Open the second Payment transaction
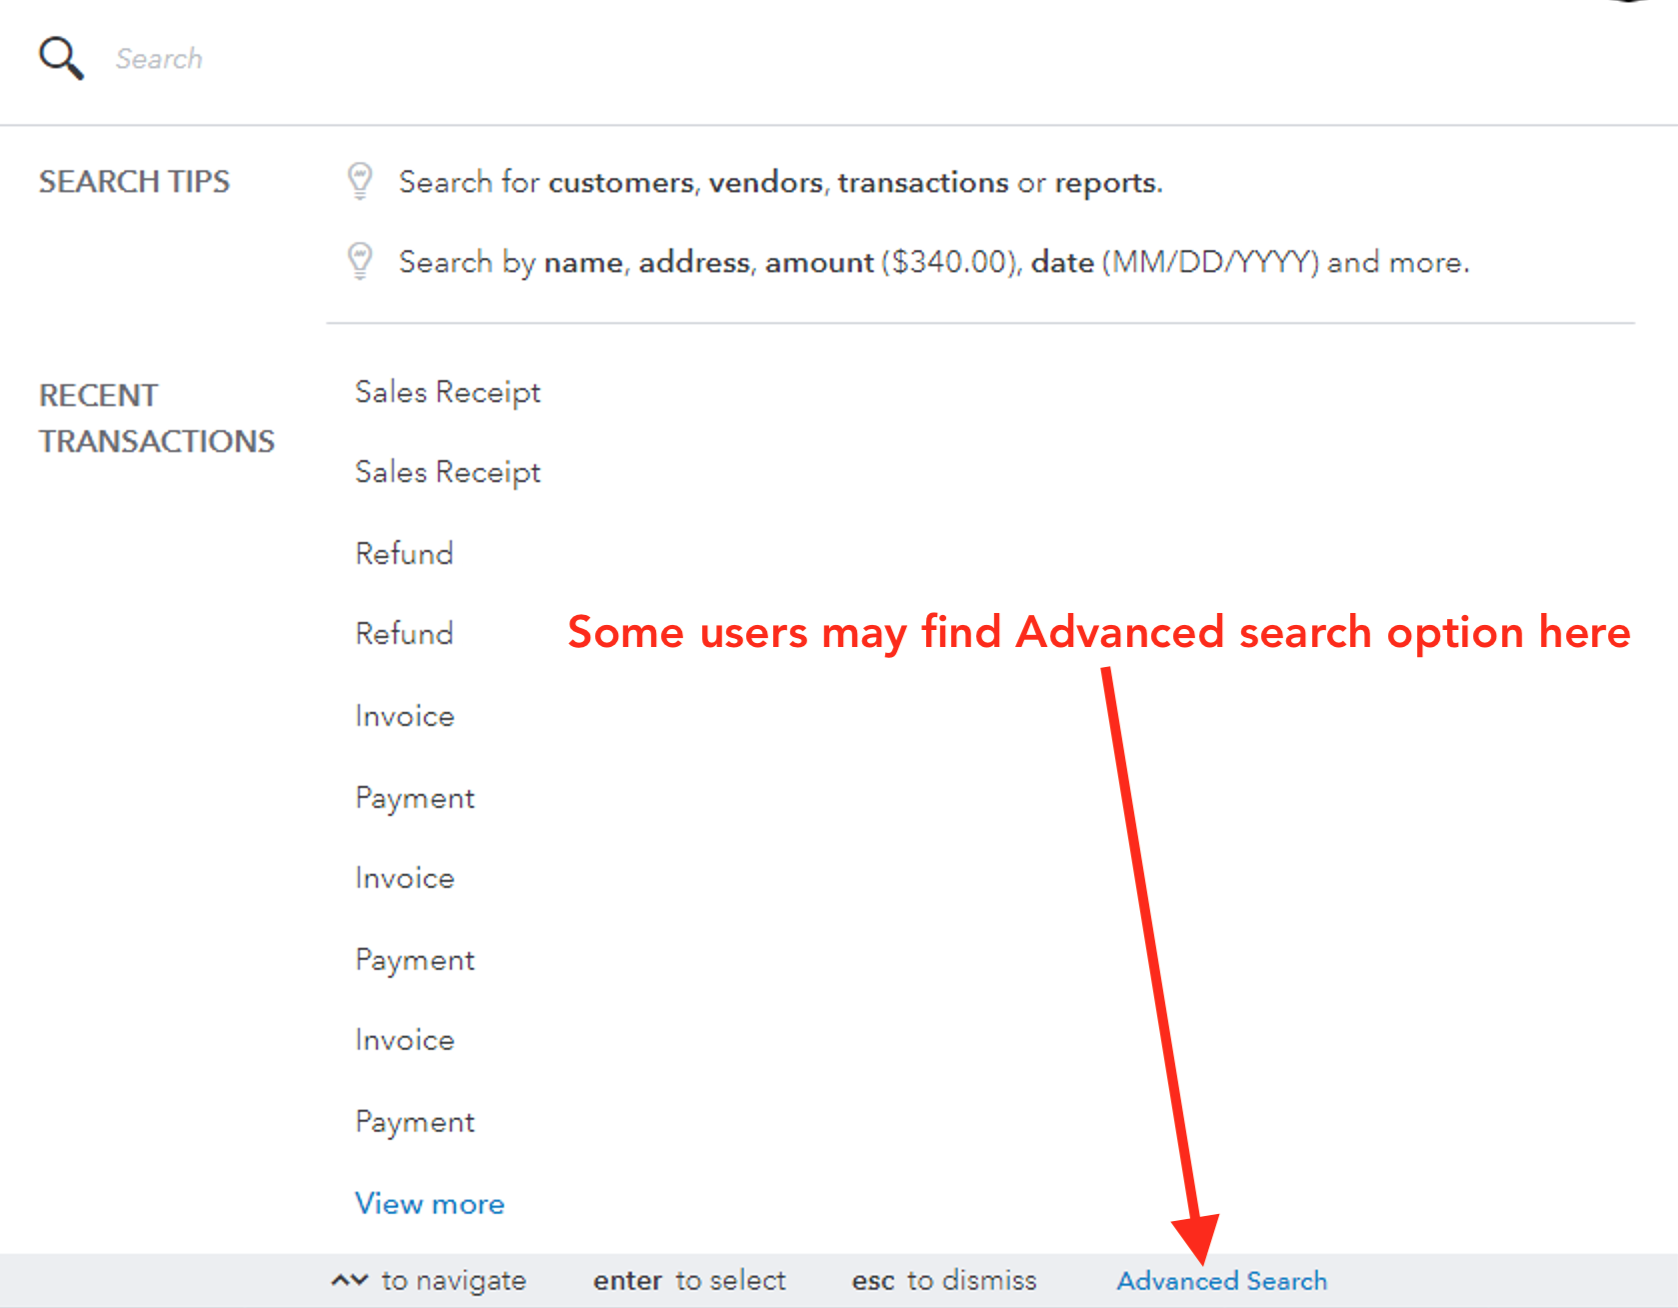The image size is (1678, 1308). (x=414, y=960)
